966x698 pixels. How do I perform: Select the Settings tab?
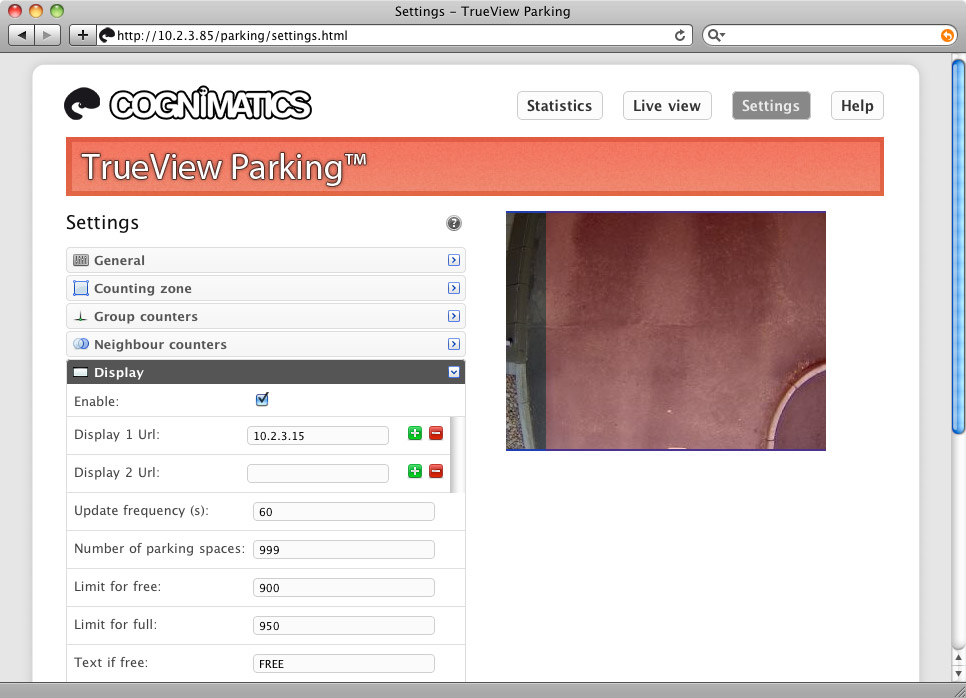[771, 105]
